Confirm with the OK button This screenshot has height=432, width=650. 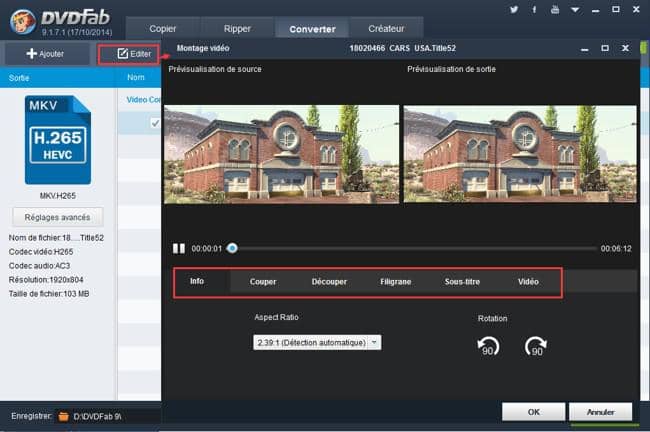click(x=534, y=412)
